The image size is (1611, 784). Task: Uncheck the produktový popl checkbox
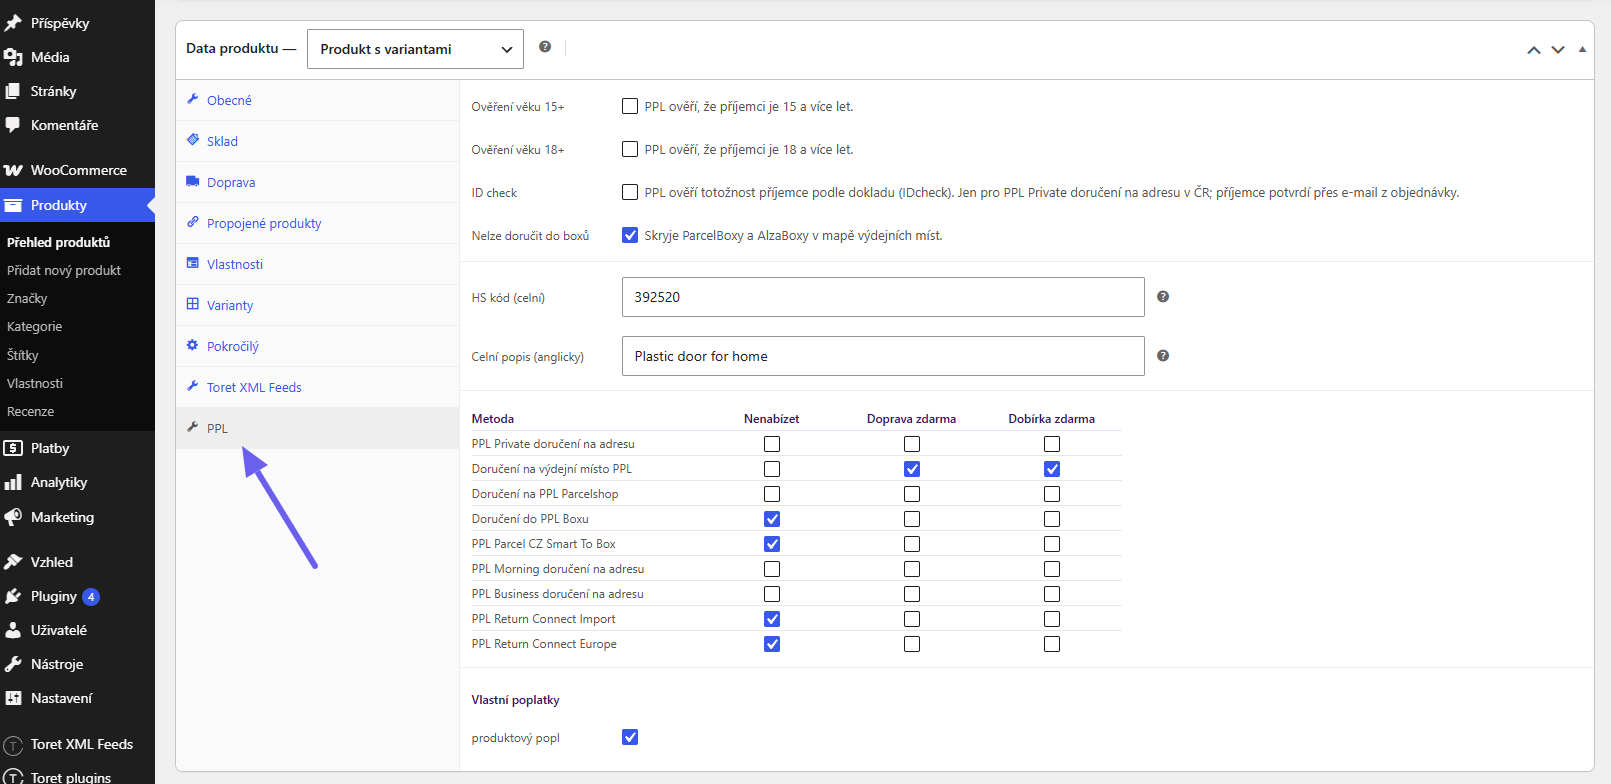point(630,737)
